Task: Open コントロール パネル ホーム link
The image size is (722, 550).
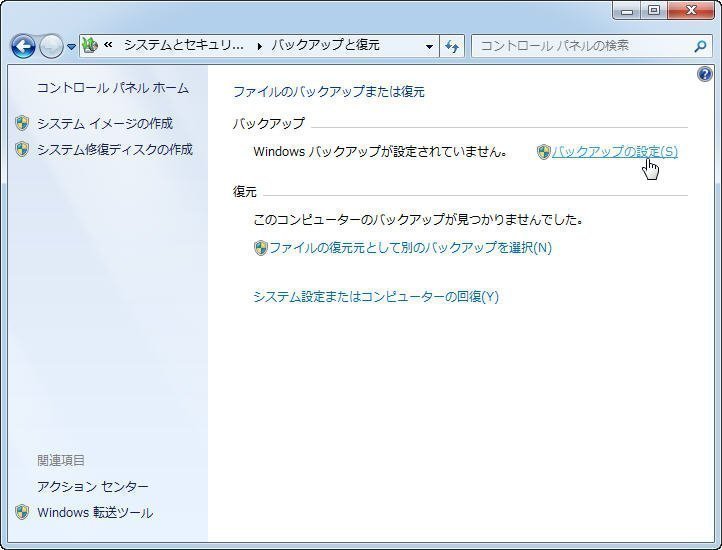Action: (113, 88)
